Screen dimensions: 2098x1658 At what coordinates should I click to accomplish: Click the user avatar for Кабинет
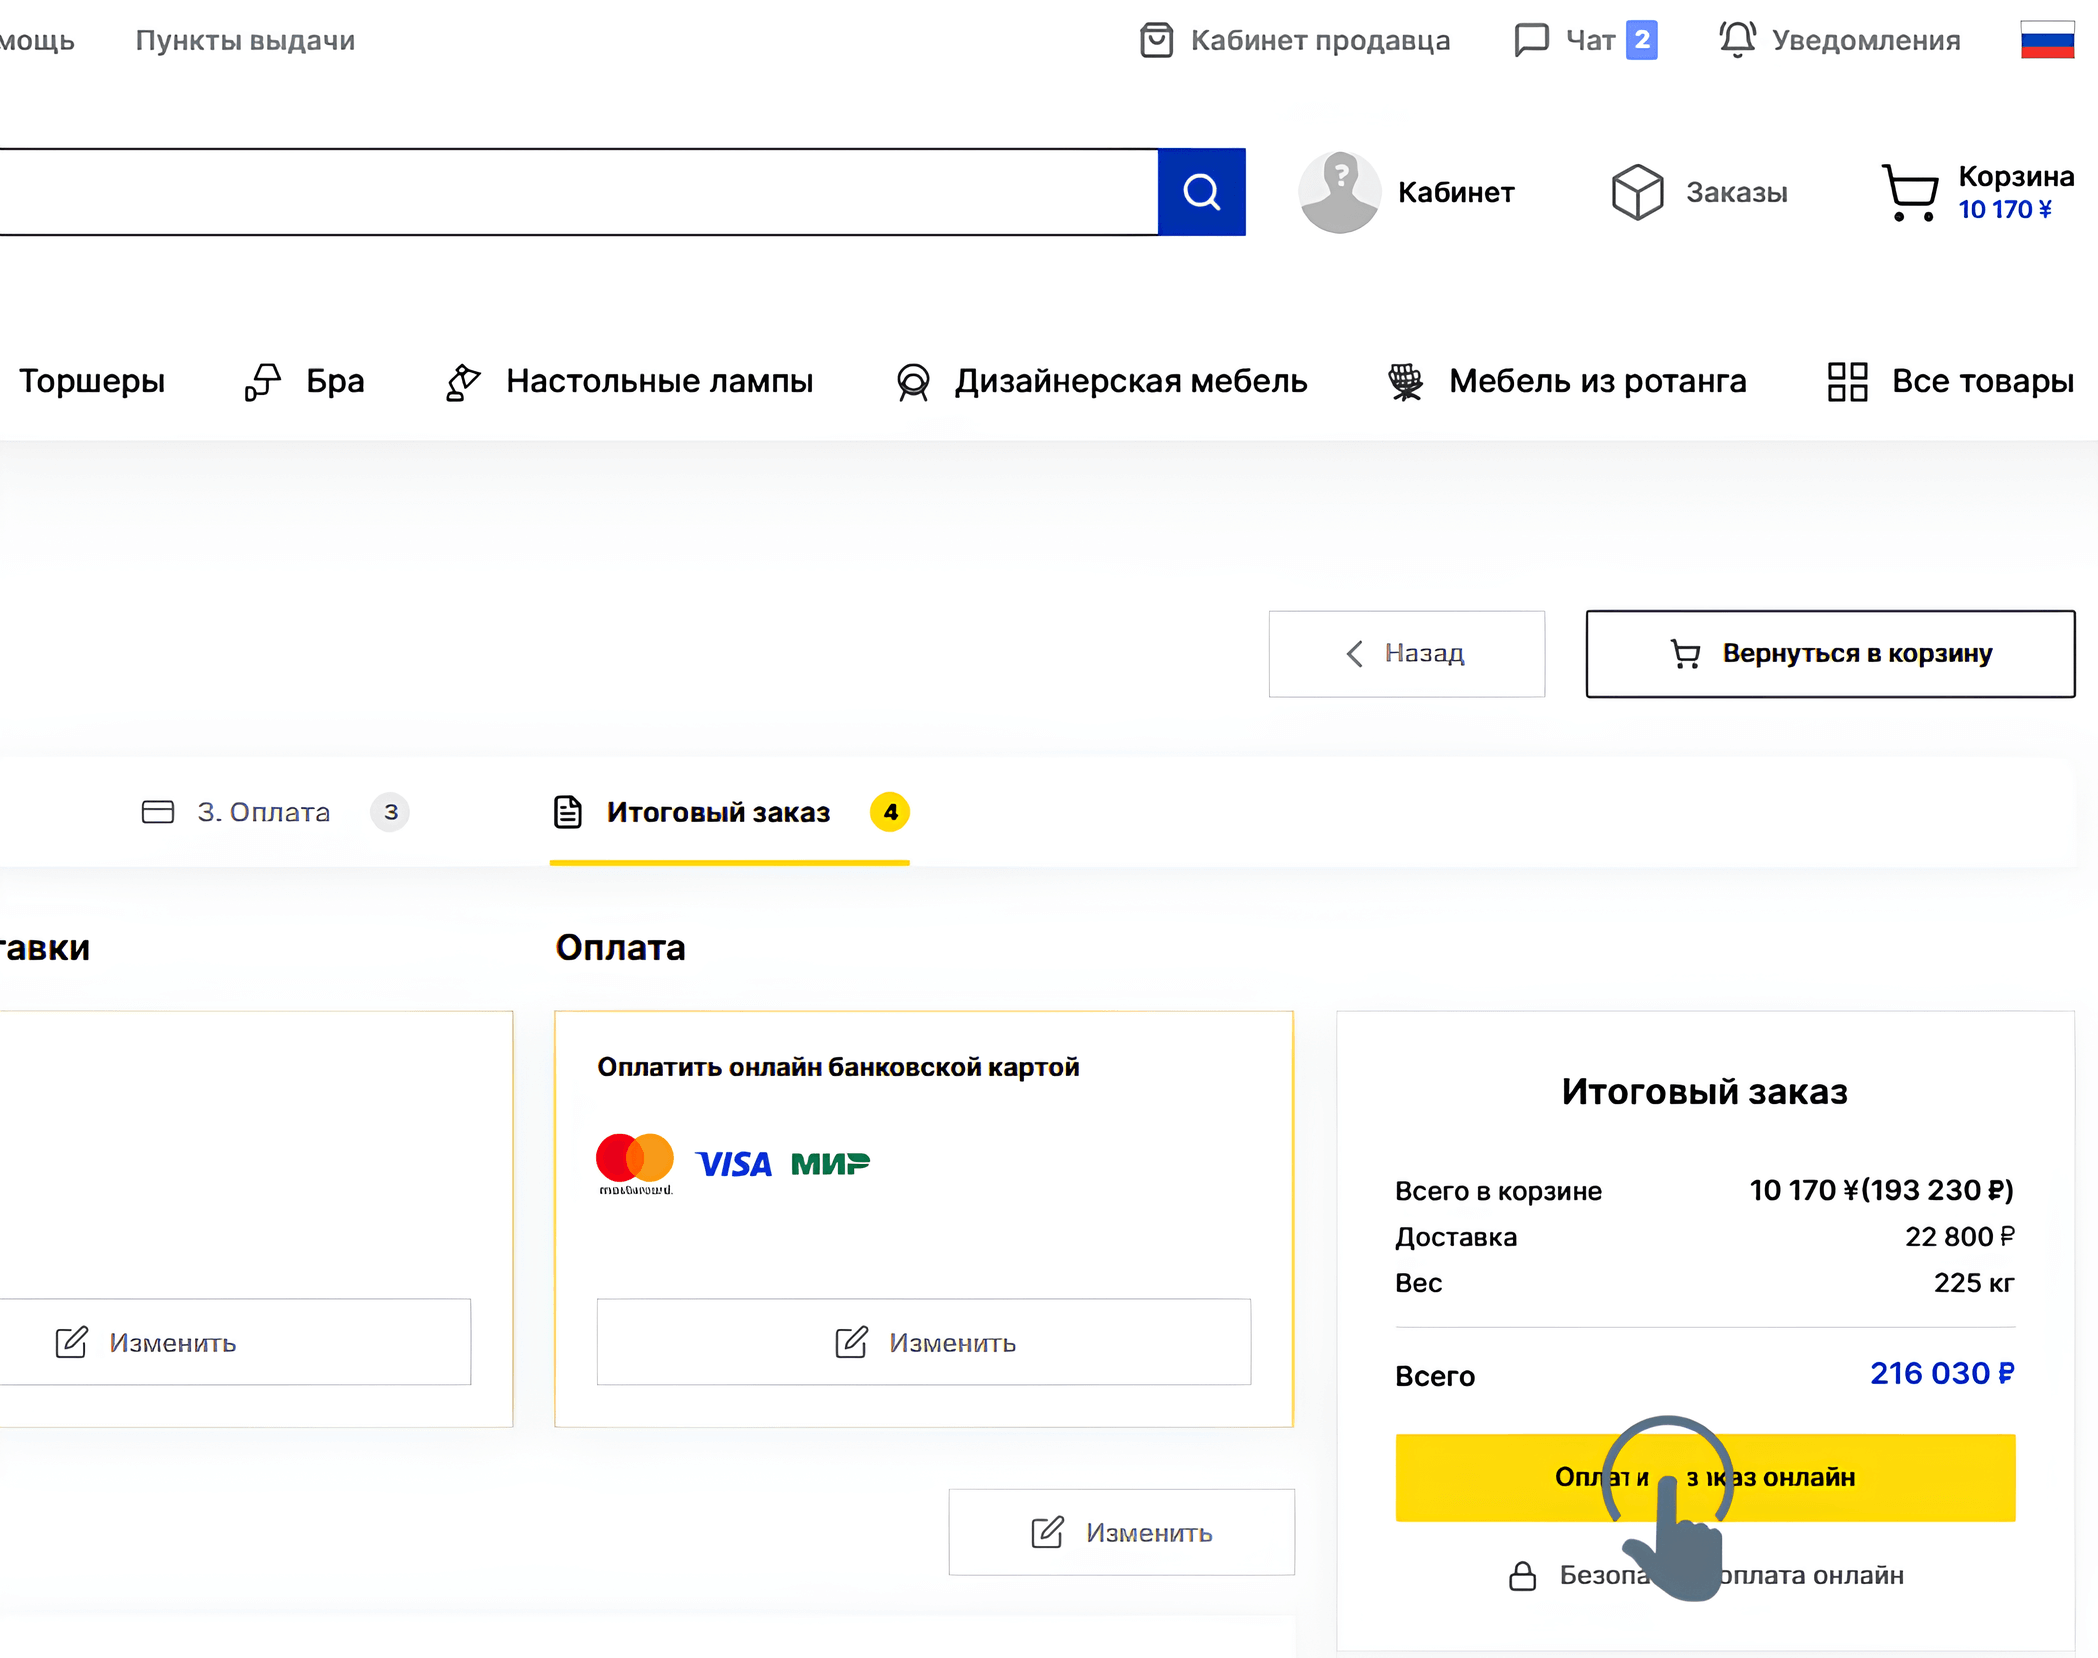[x=1338, y=191]
